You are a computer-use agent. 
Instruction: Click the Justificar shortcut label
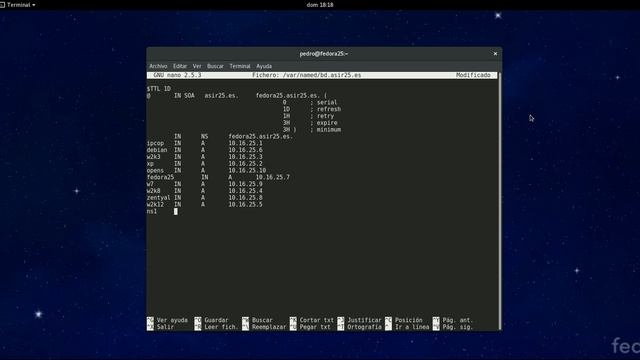[364, 320]
